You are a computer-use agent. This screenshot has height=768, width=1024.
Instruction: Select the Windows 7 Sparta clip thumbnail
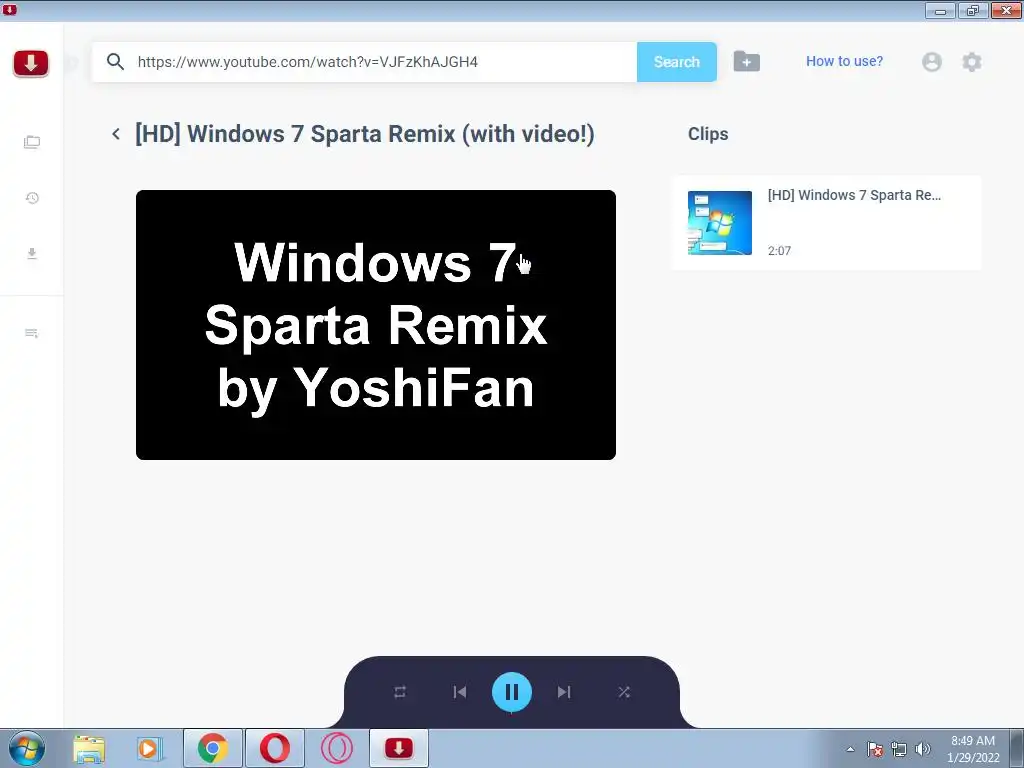click(720, 223)
